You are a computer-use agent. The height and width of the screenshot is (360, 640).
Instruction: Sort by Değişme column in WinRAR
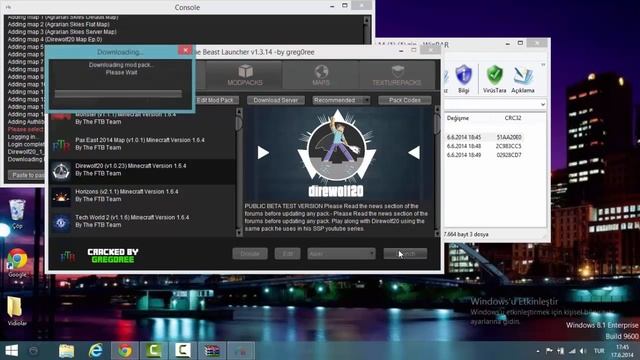[x=458, y=118]
